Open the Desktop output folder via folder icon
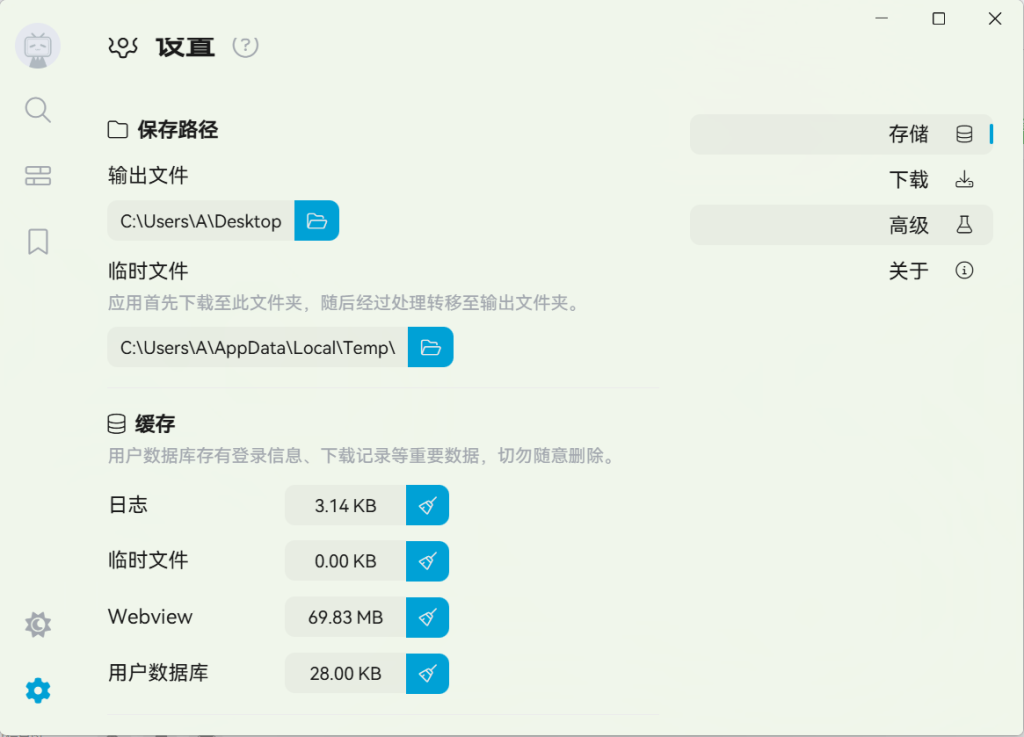The width and height of the screenshot is (1024, 737). click(317, 220)
